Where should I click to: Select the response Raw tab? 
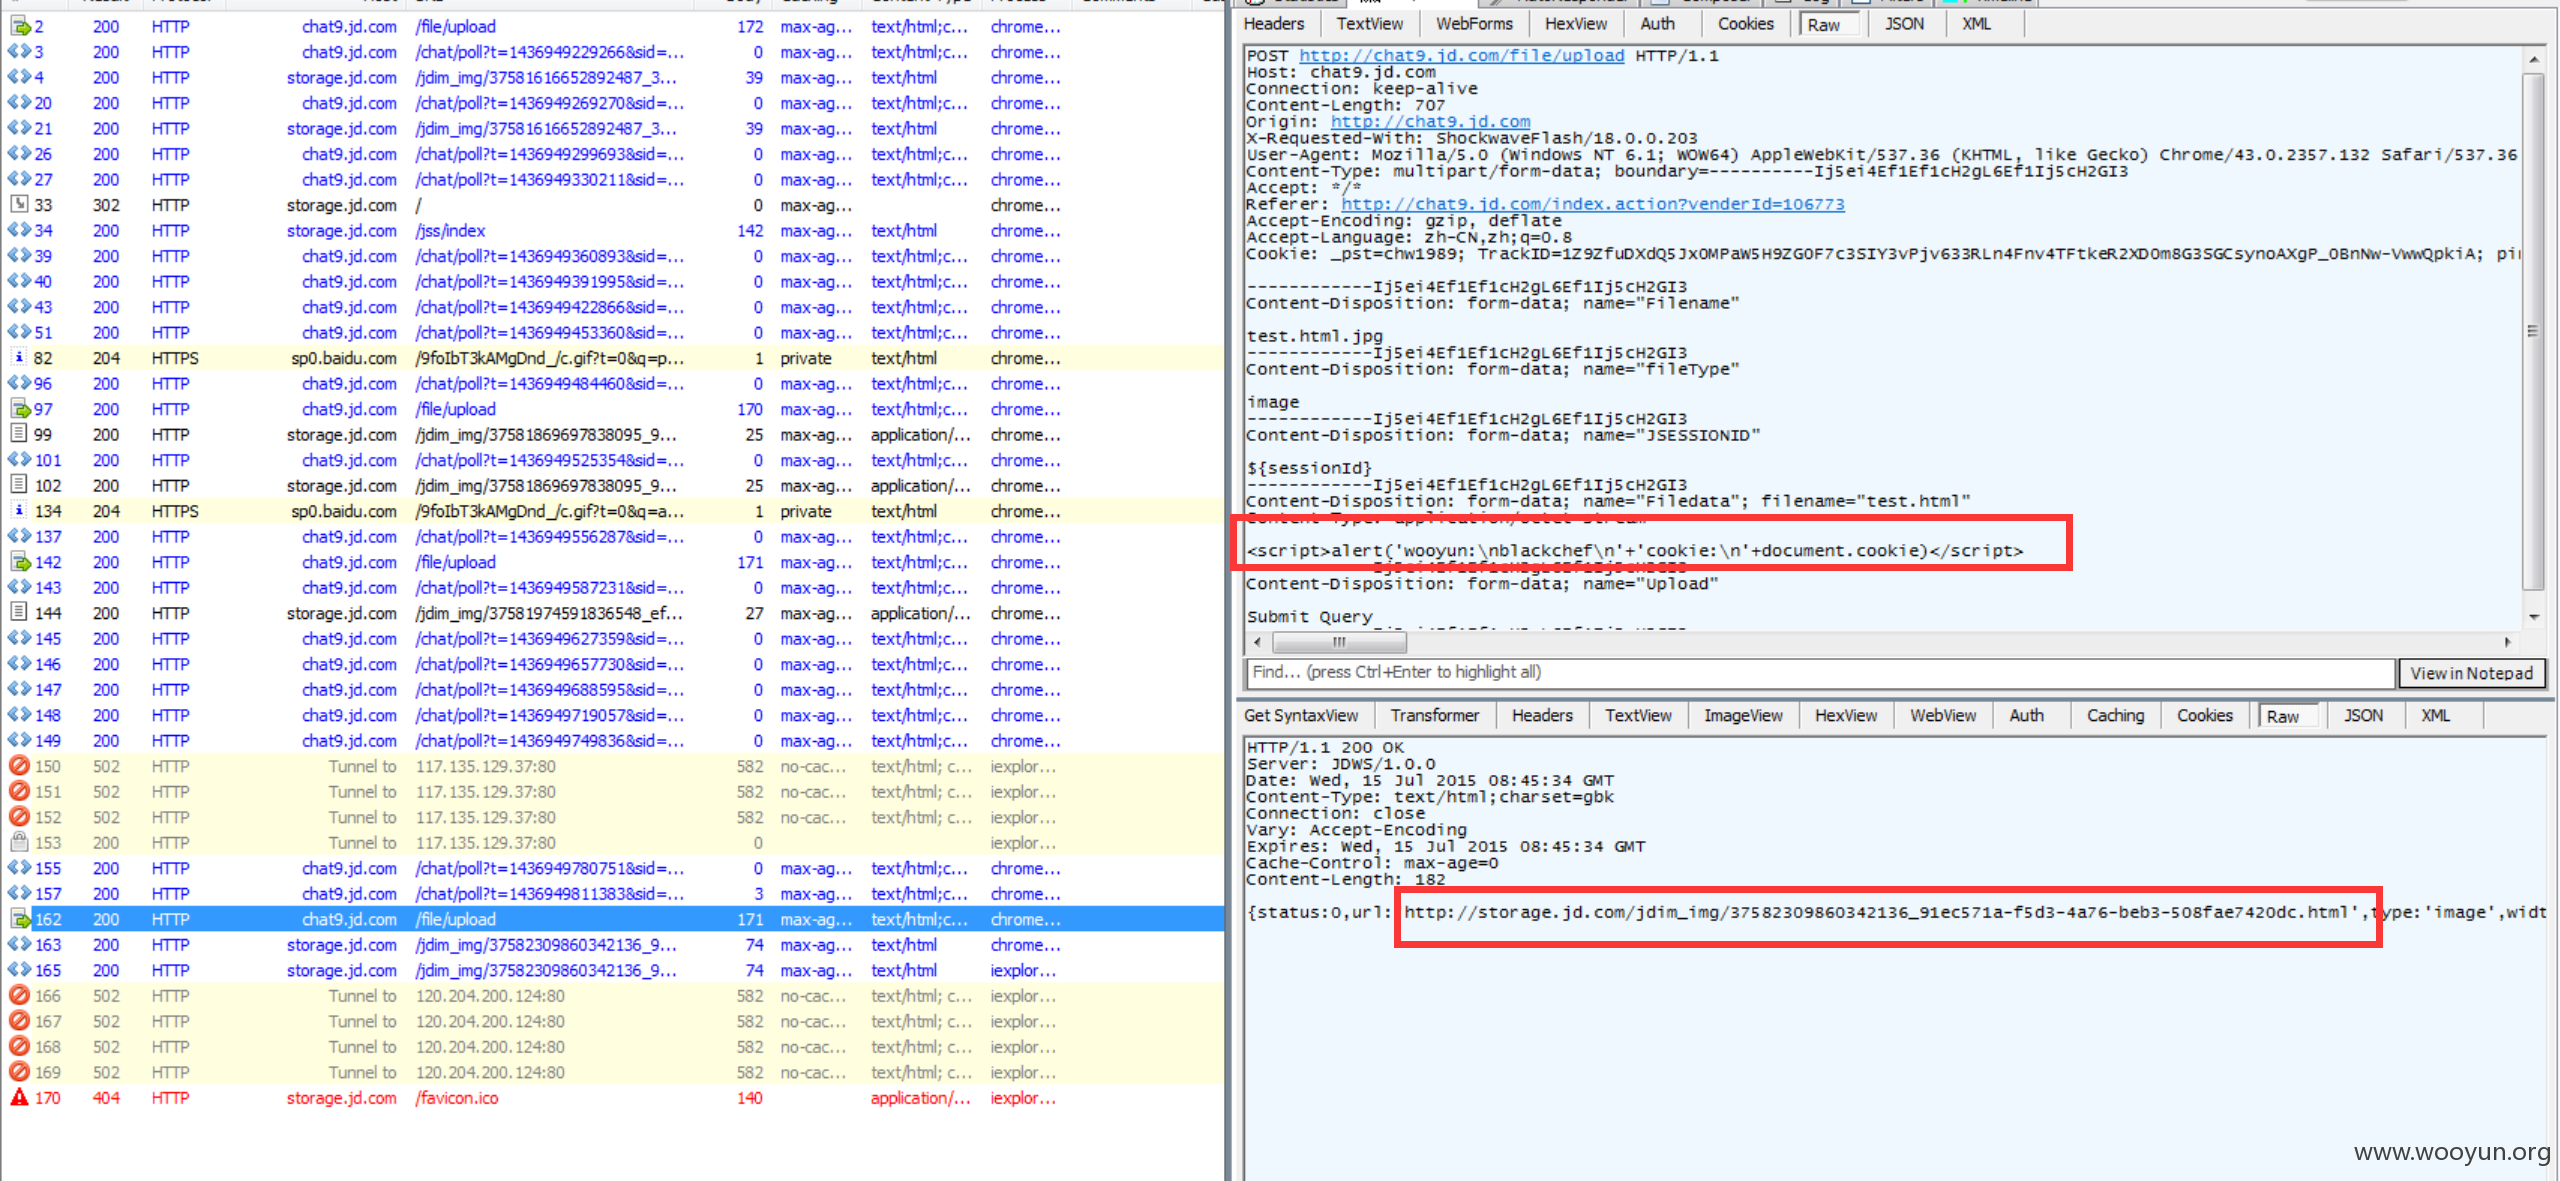click(x=2288, y=716)
